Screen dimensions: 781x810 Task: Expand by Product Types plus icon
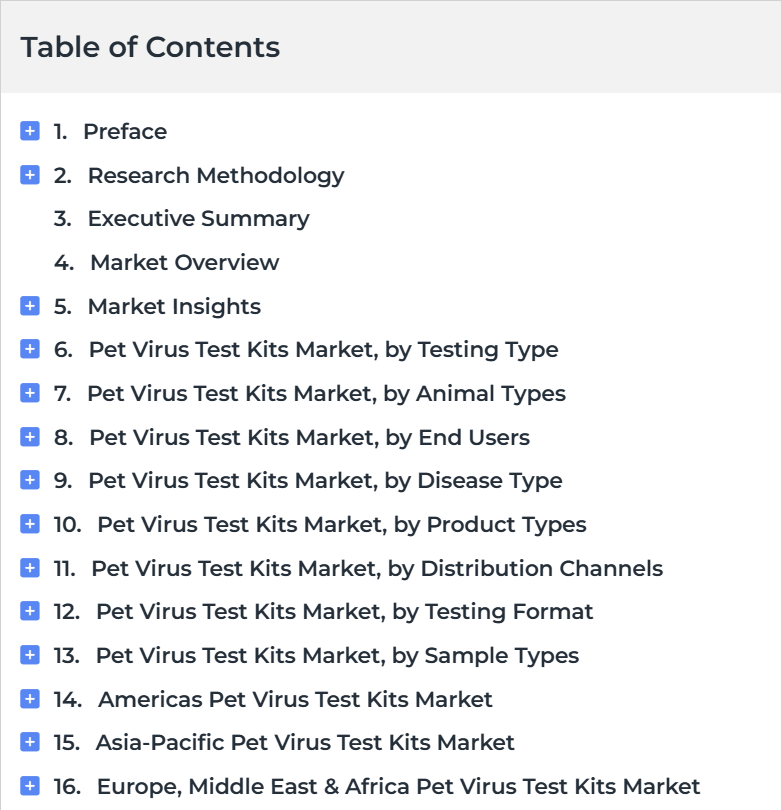[x=30, y=524]
